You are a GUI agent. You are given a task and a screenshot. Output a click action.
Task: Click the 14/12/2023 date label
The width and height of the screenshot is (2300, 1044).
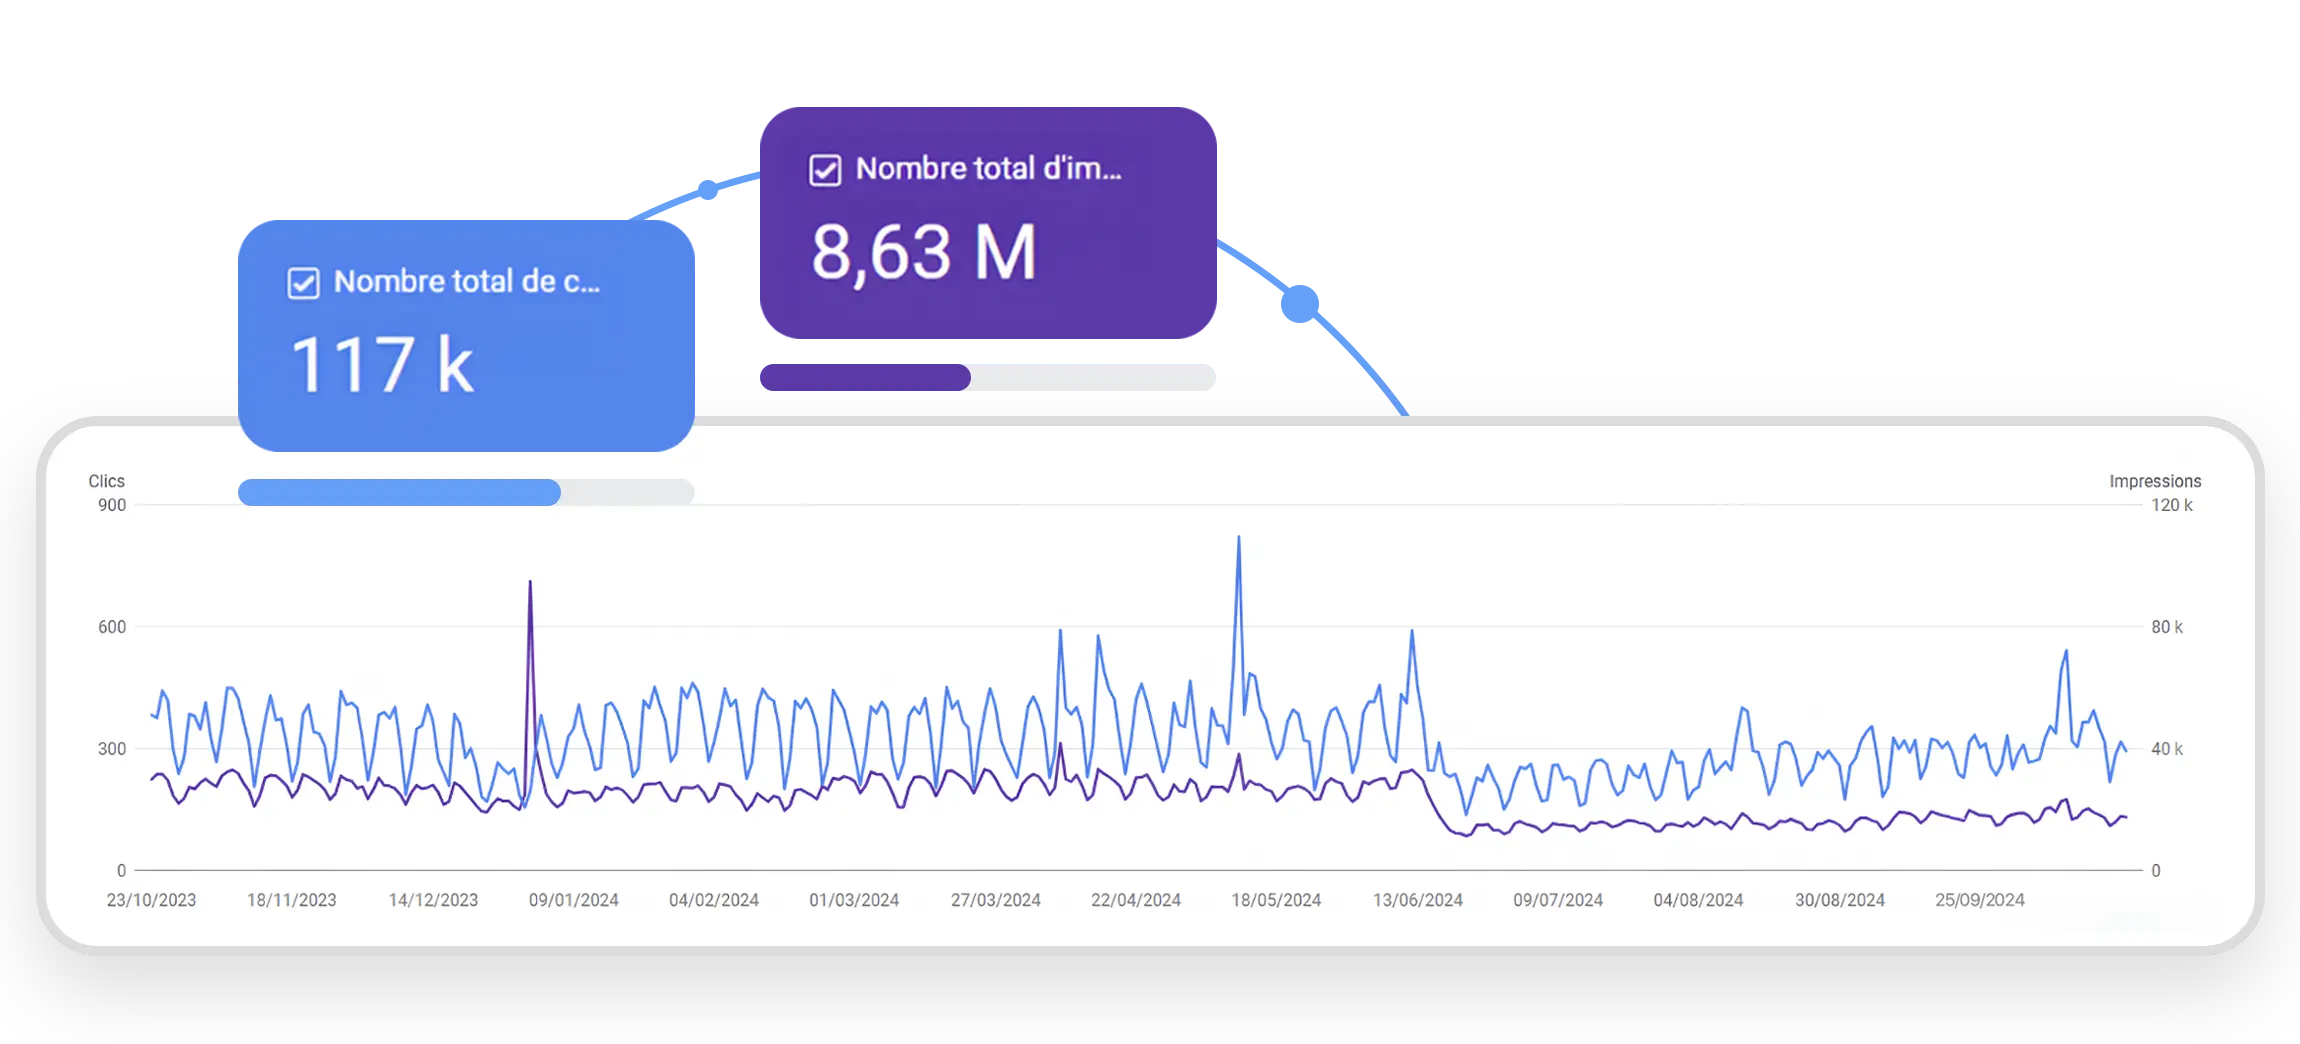point(433,900)
